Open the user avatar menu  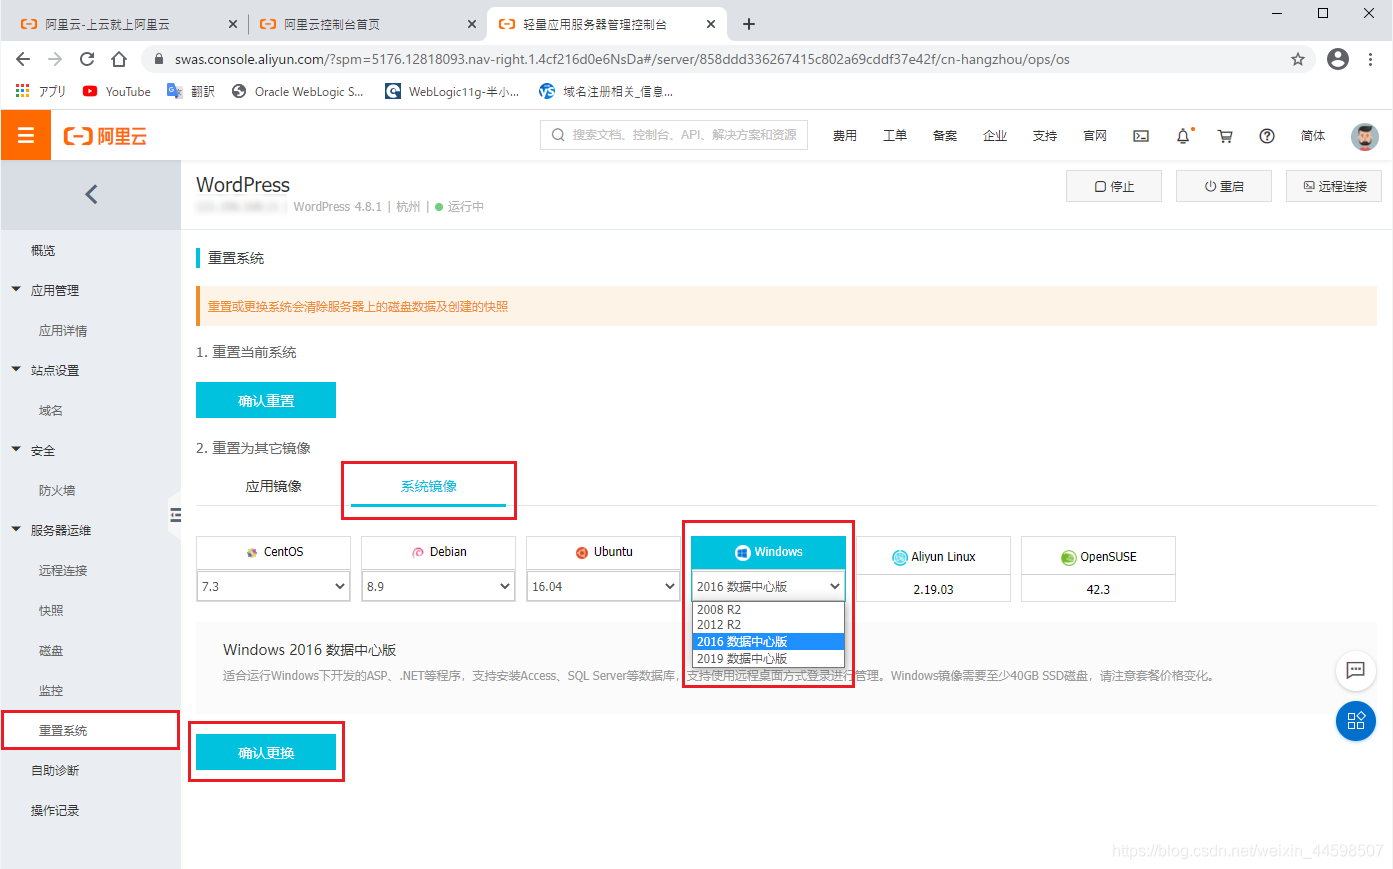1364,136
